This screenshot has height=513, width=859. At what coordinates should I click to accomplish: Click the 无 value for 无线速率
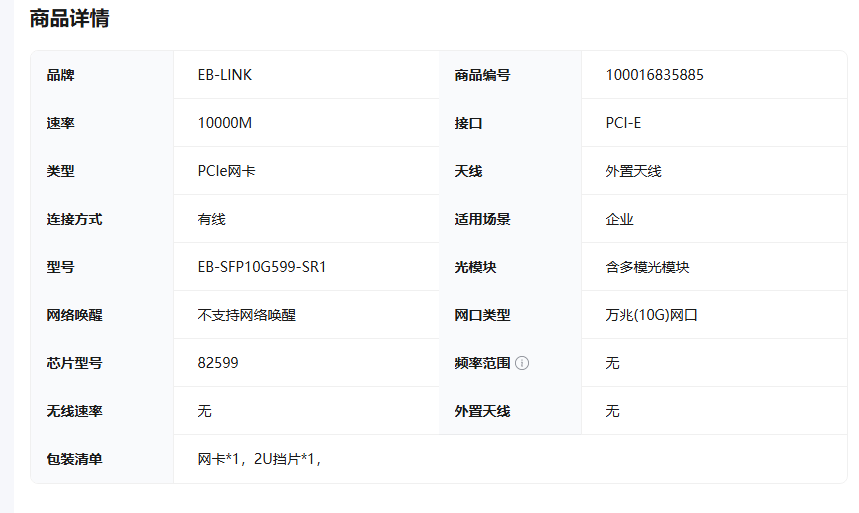coord(204,411)
